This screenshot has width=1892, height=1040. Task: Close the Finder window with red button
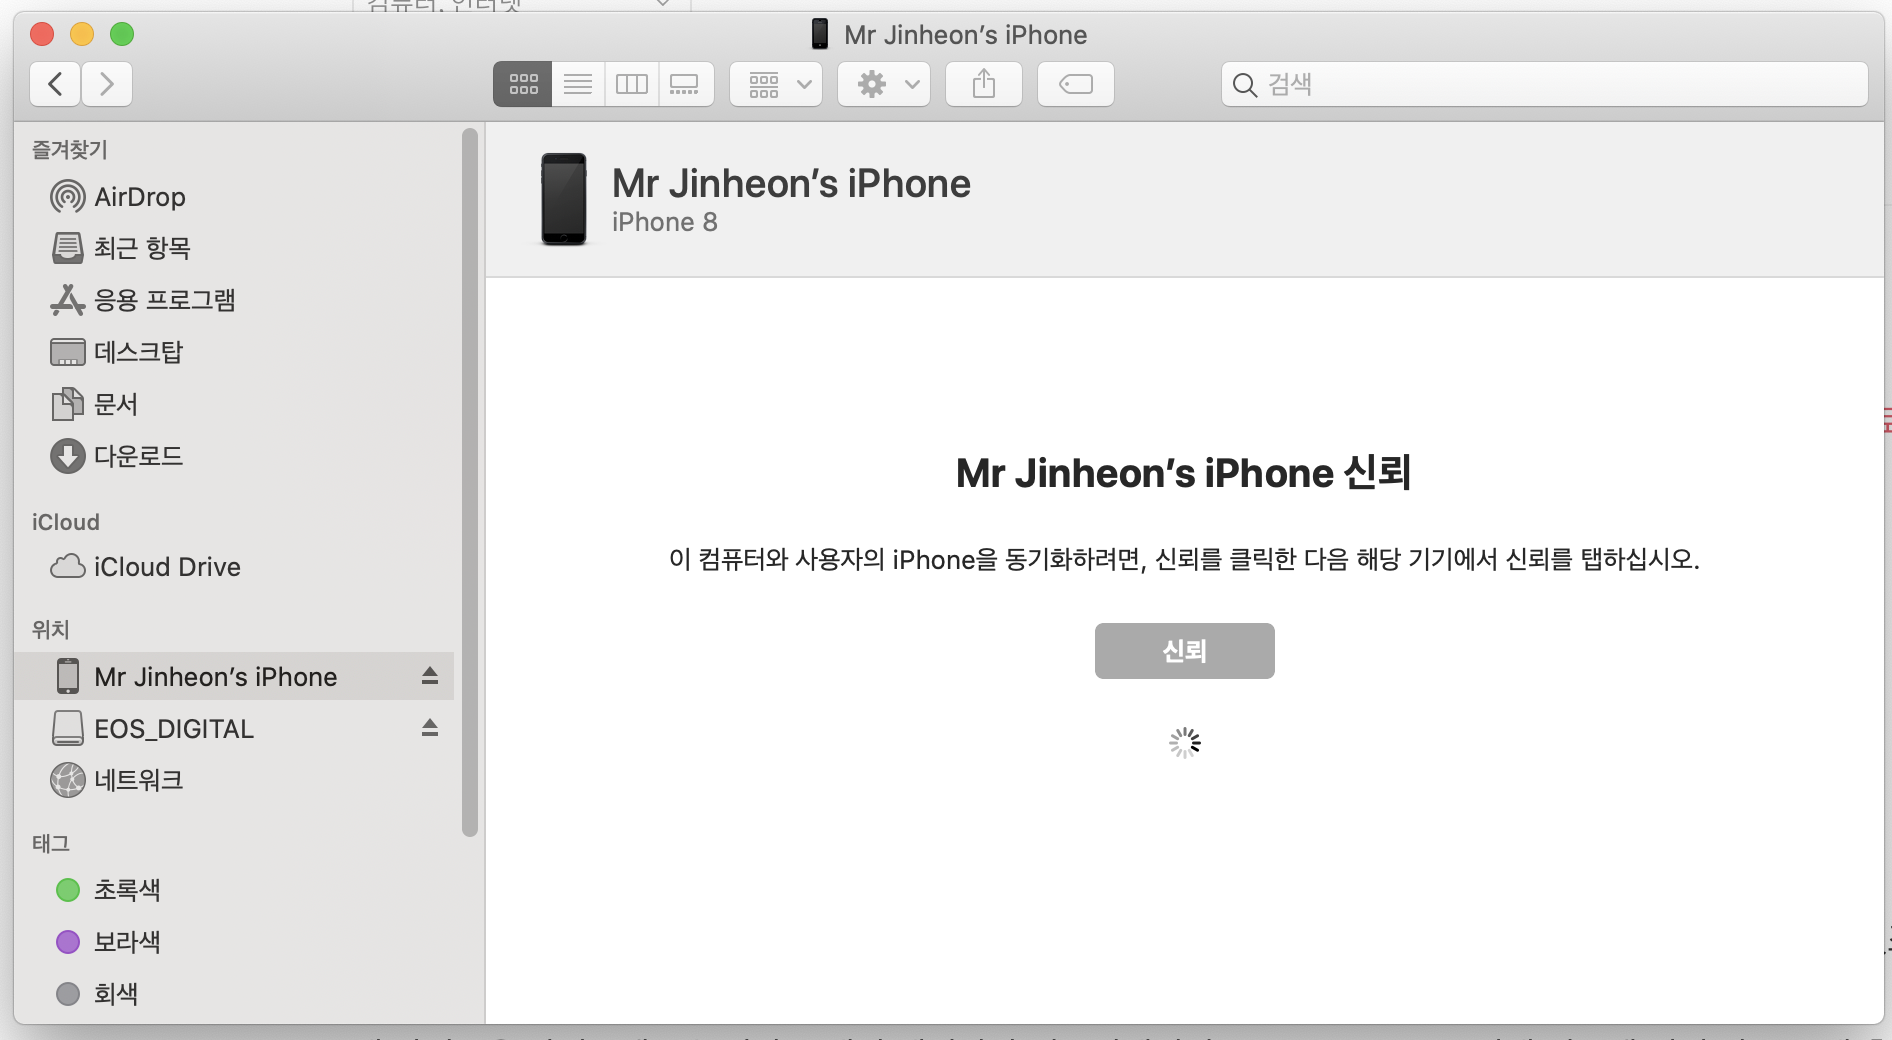42,34
